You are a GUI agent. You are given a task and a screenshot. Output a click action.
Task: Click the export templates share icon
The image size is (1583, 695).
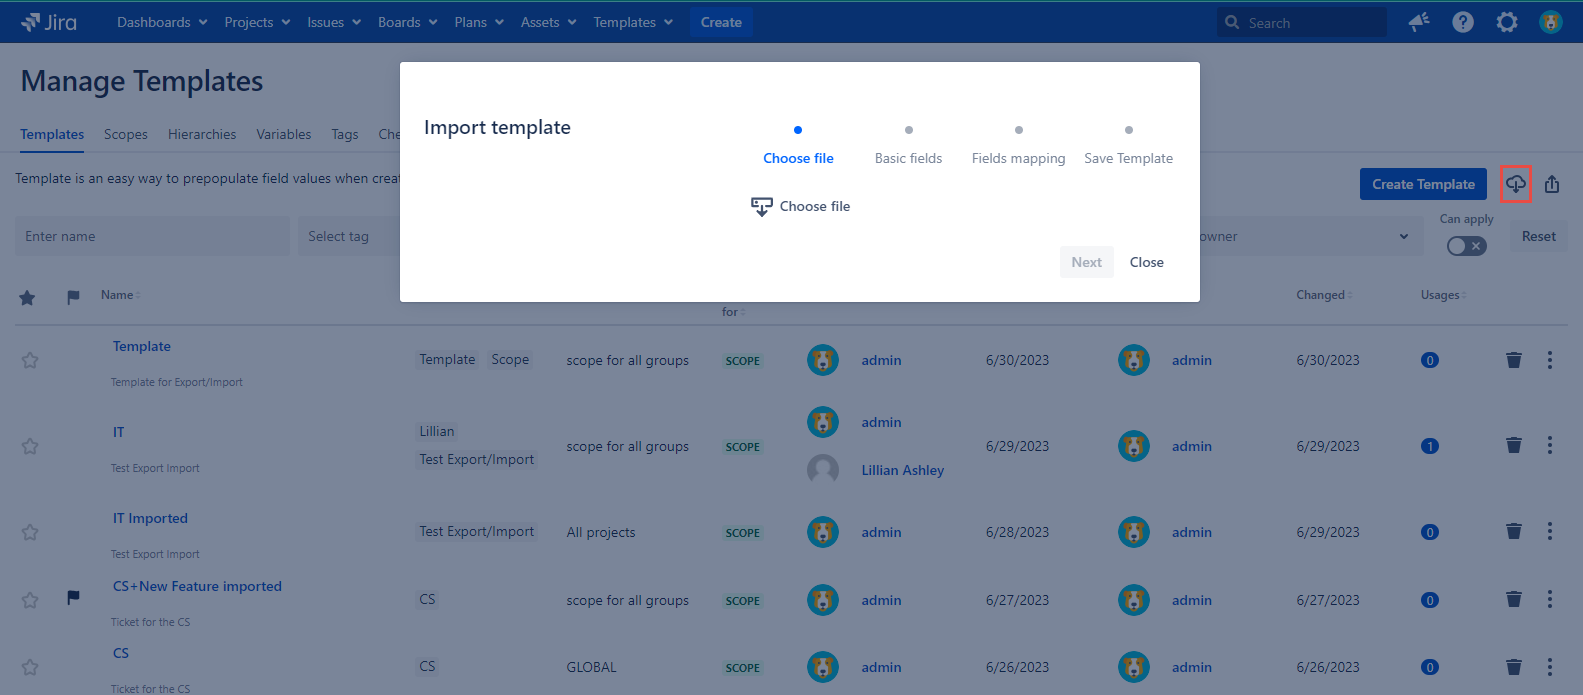pos(1552,184)
